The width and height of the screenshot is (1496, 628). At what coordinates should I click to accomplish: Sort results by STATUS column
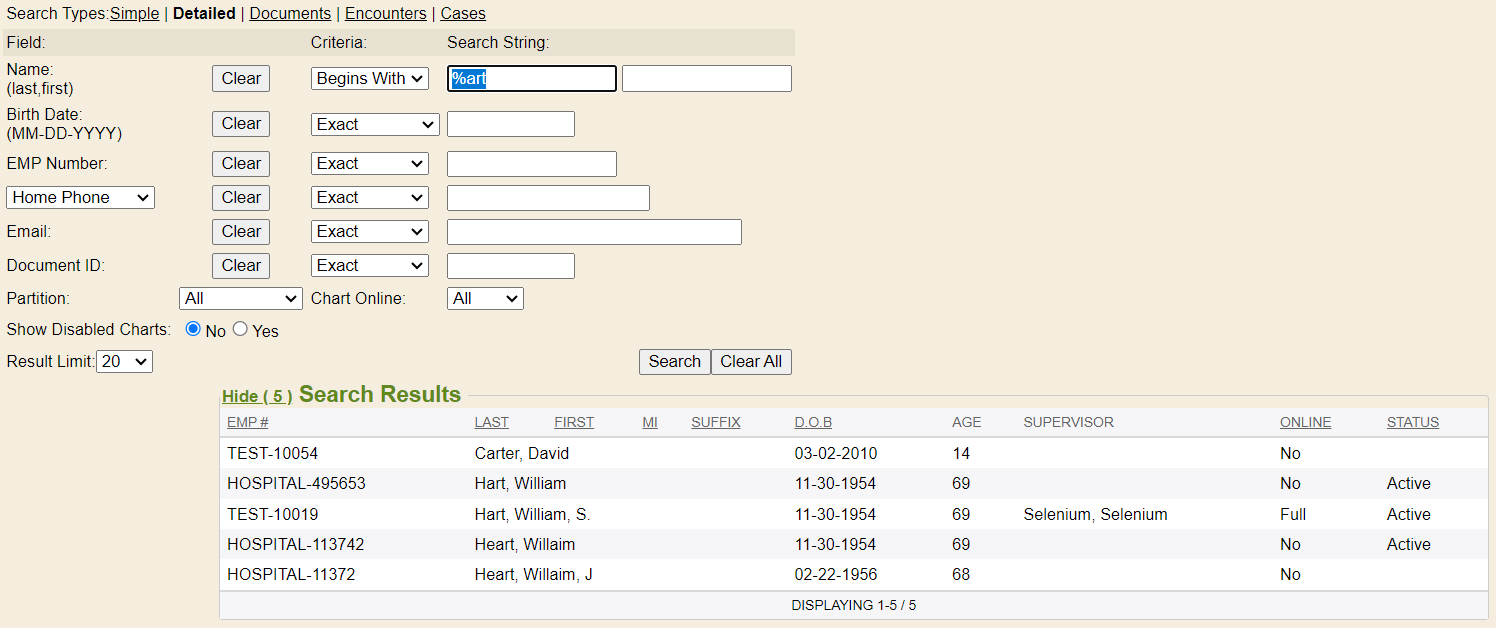1412,422
